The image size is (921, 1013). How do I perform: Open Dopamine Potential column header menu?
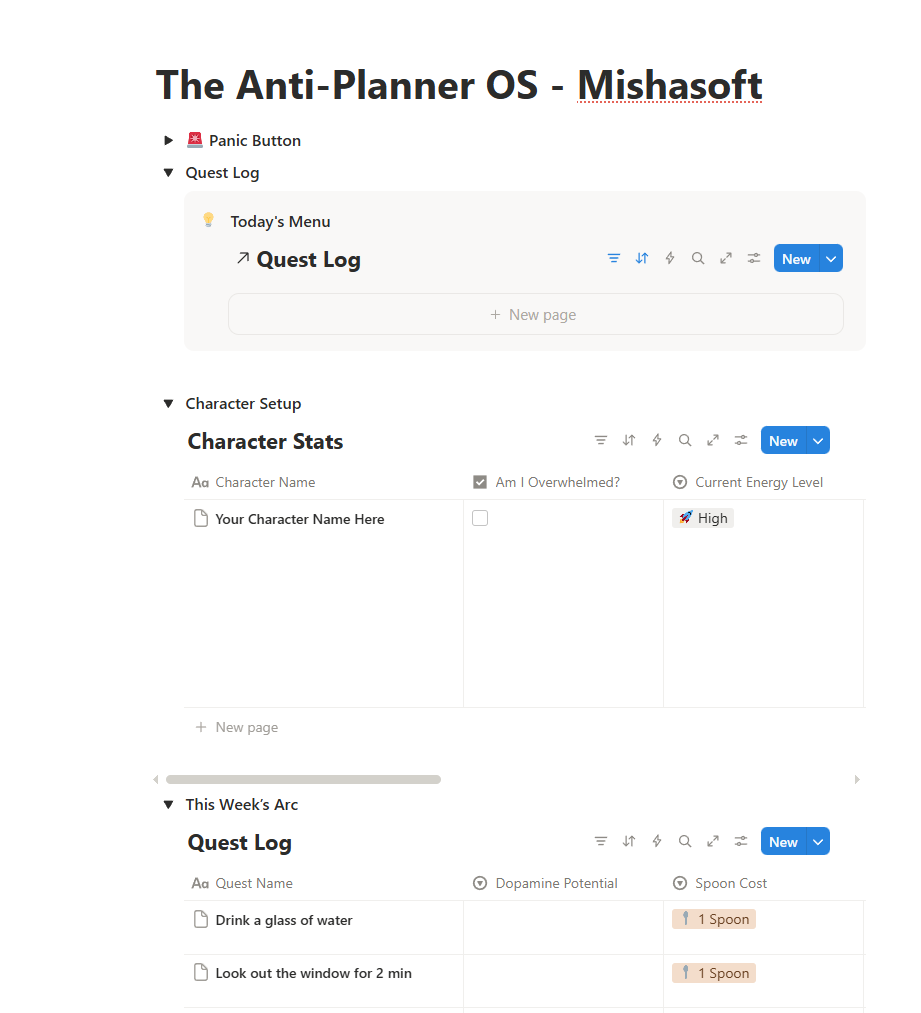click(x=545, y=883)
